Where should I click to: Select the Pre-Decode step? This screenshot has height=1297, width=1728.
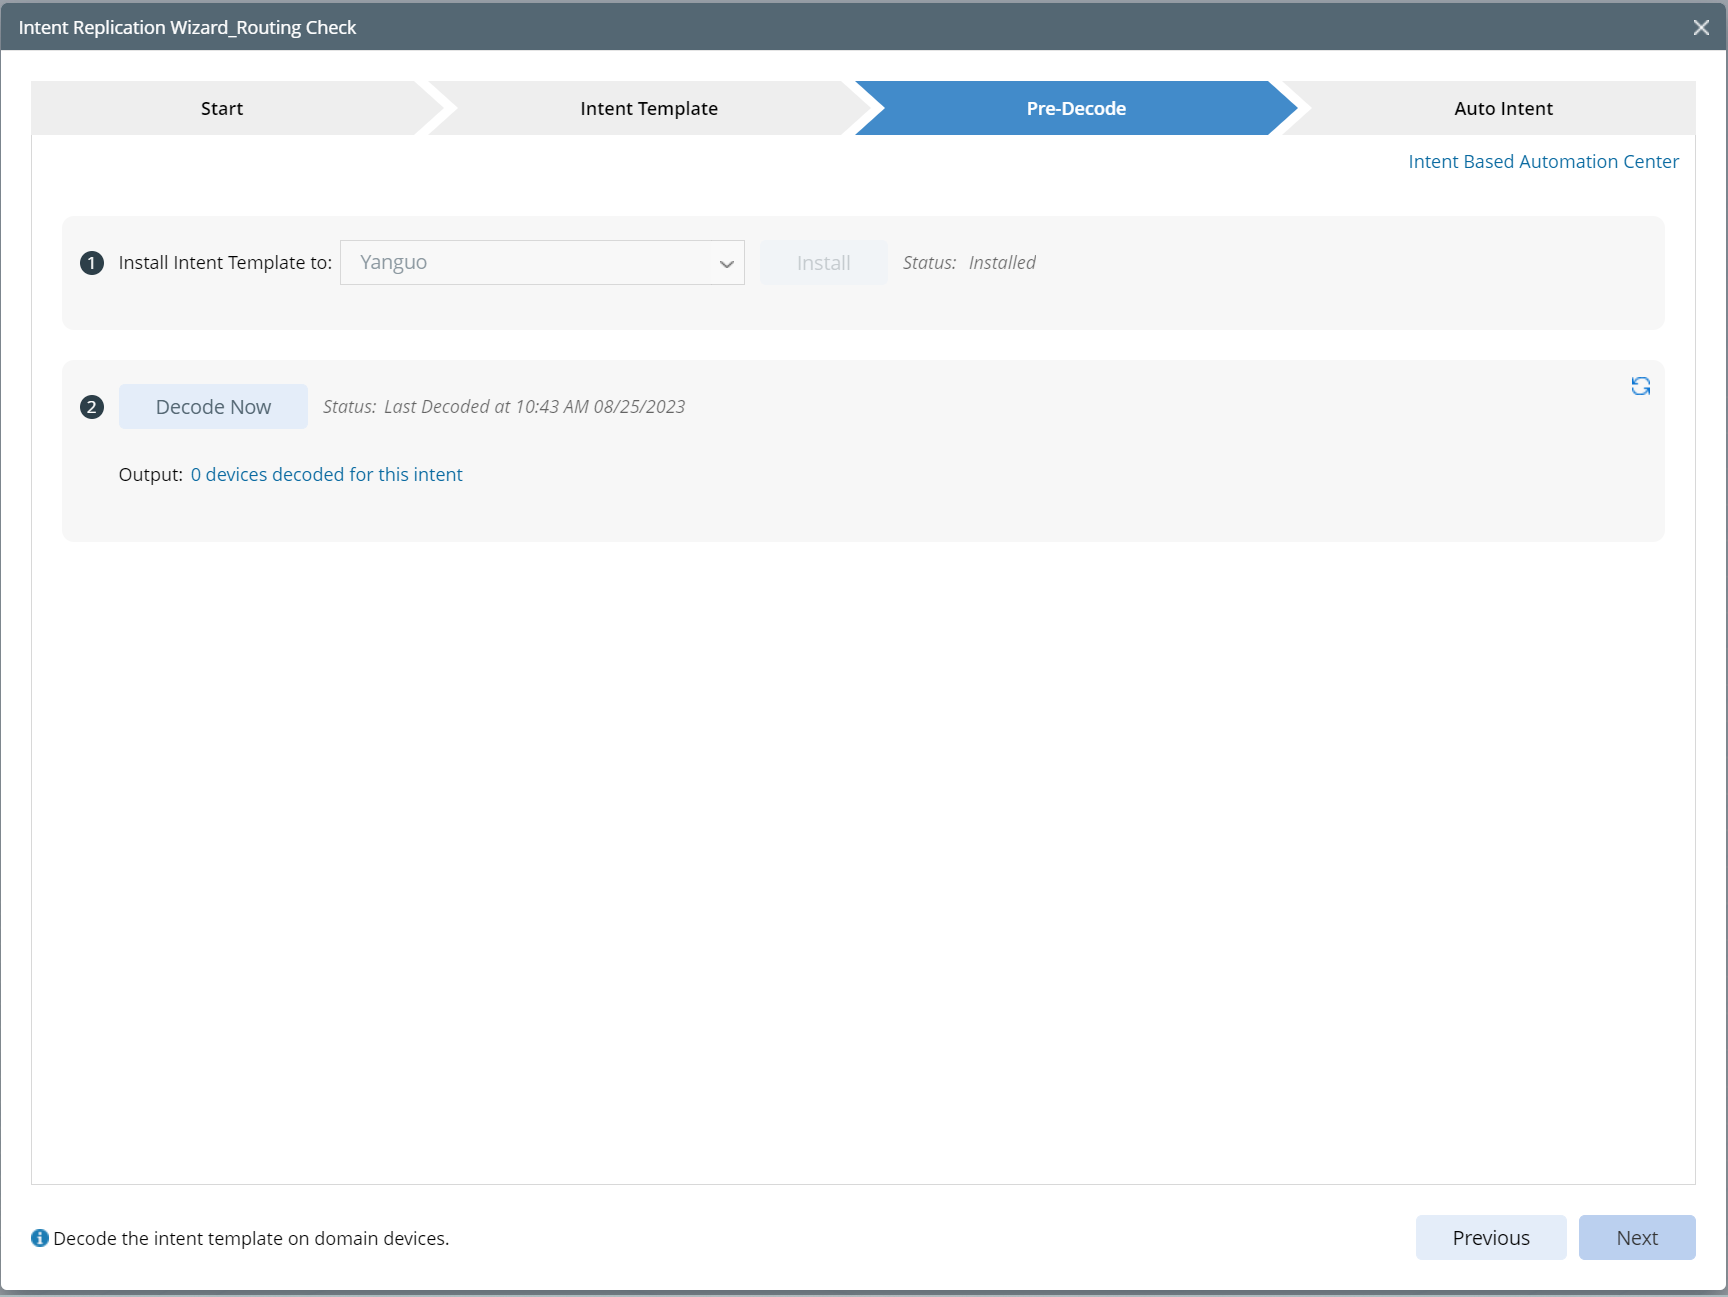click(1076, 108)
